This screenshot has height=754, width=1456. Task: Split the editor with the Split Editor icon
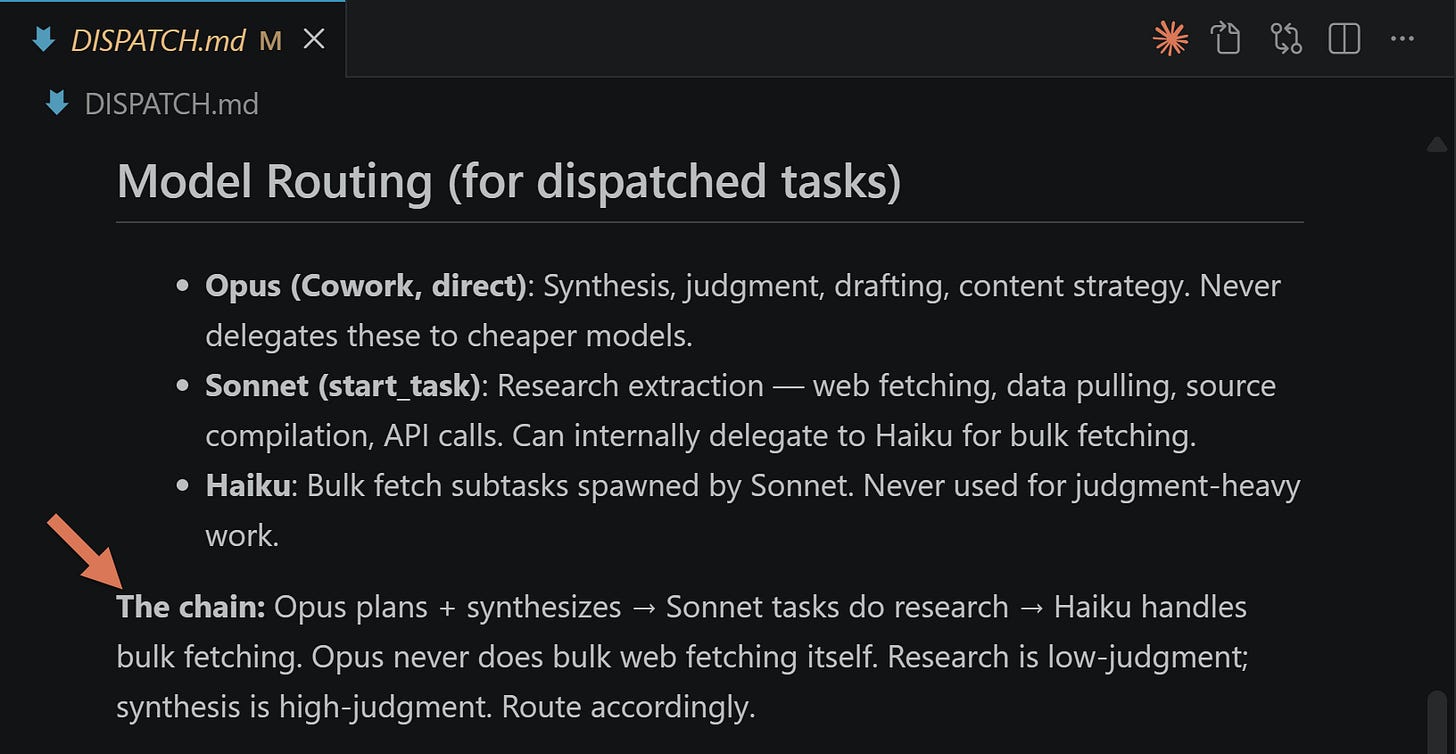(x=1343, y=39)
